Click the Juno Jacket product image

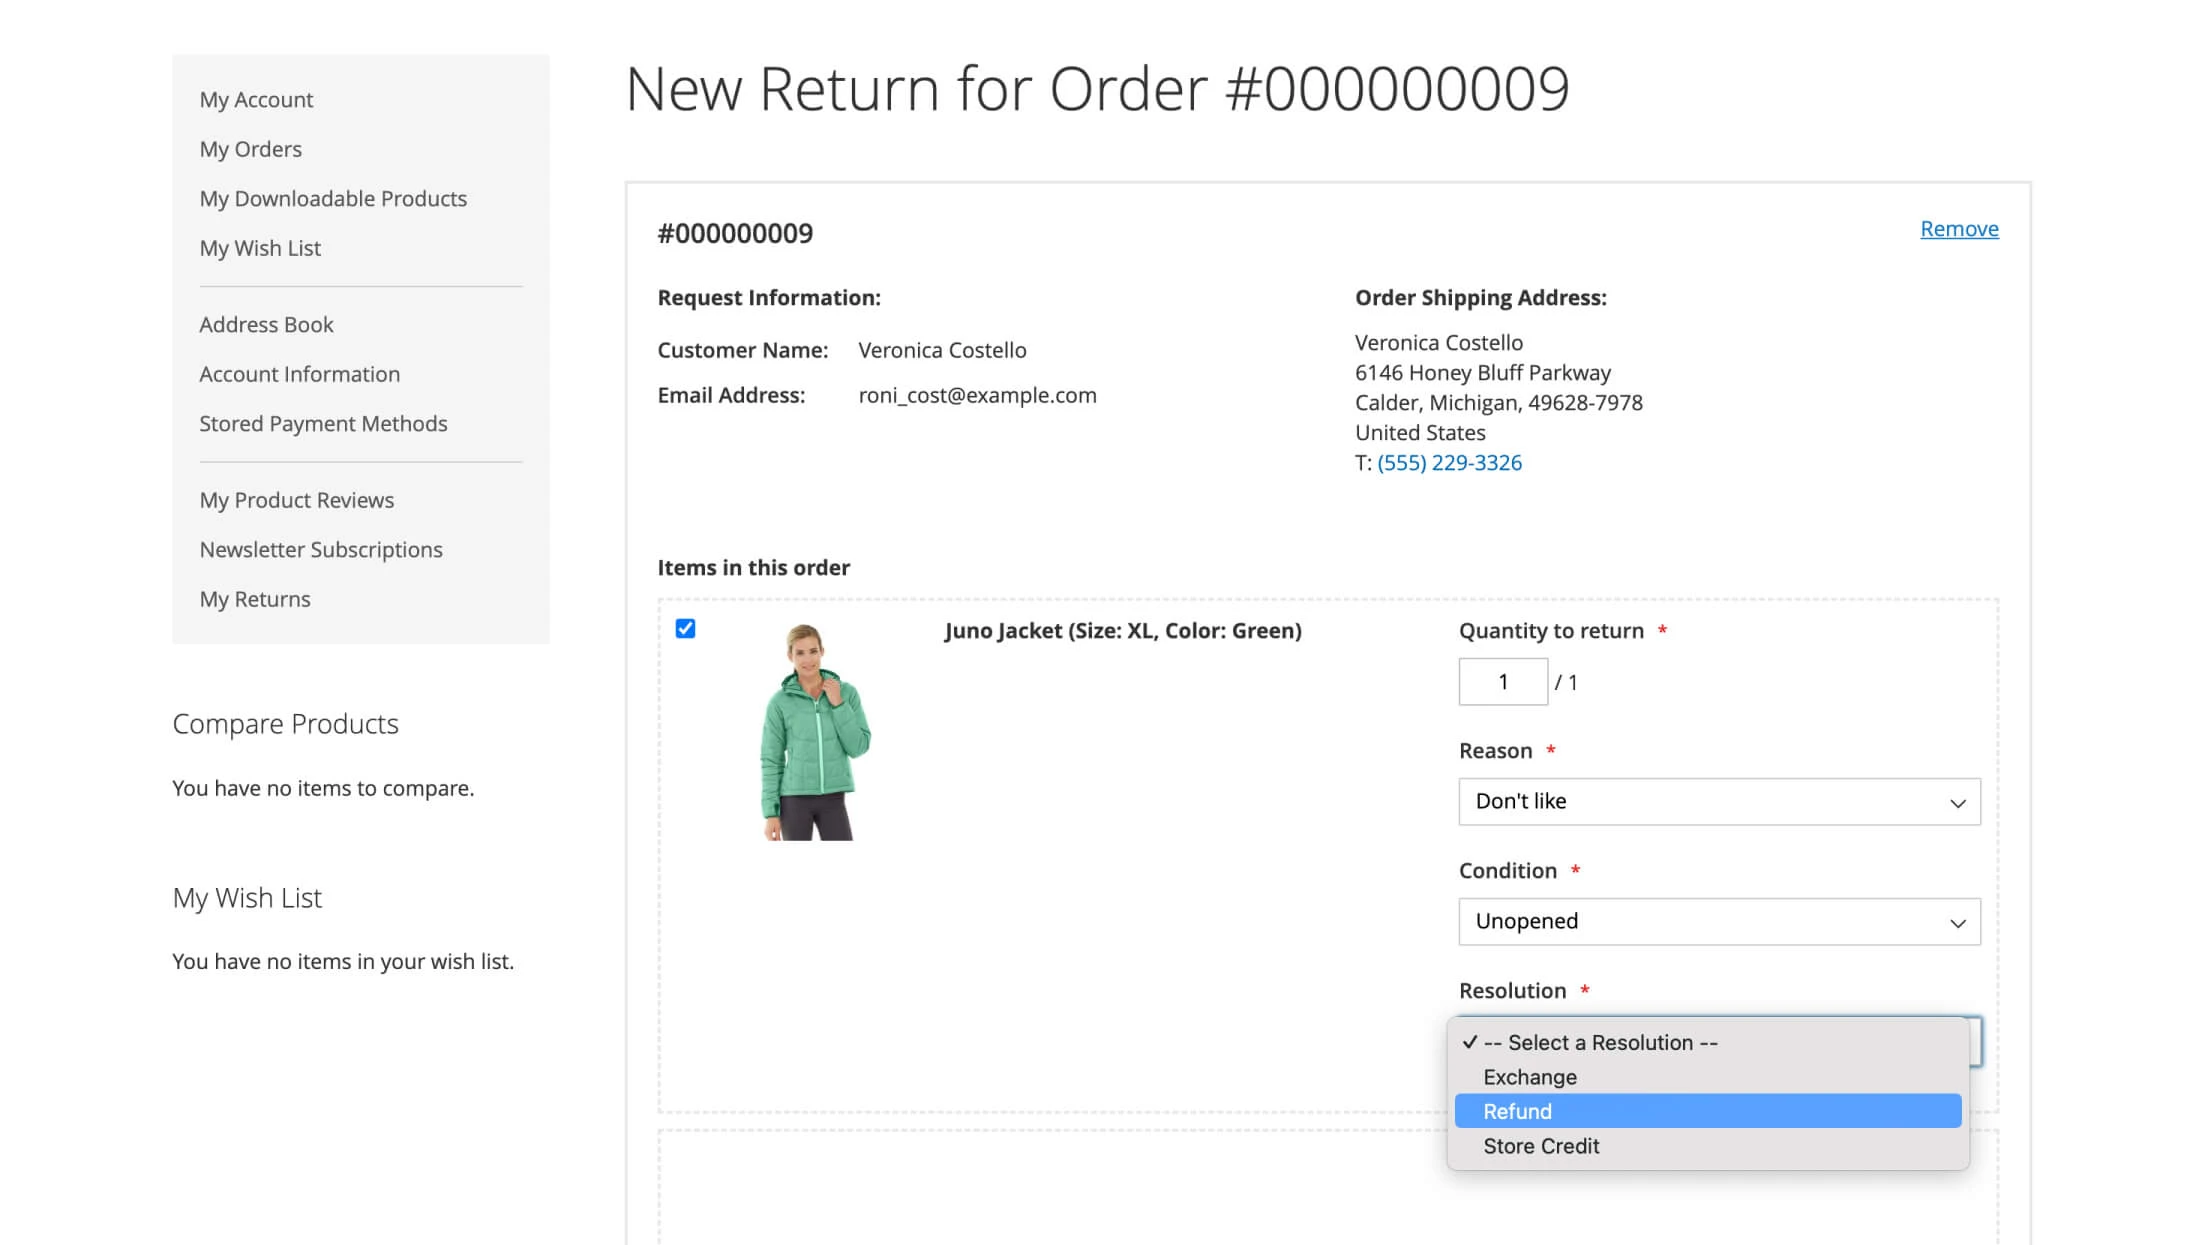click(813, 733)
